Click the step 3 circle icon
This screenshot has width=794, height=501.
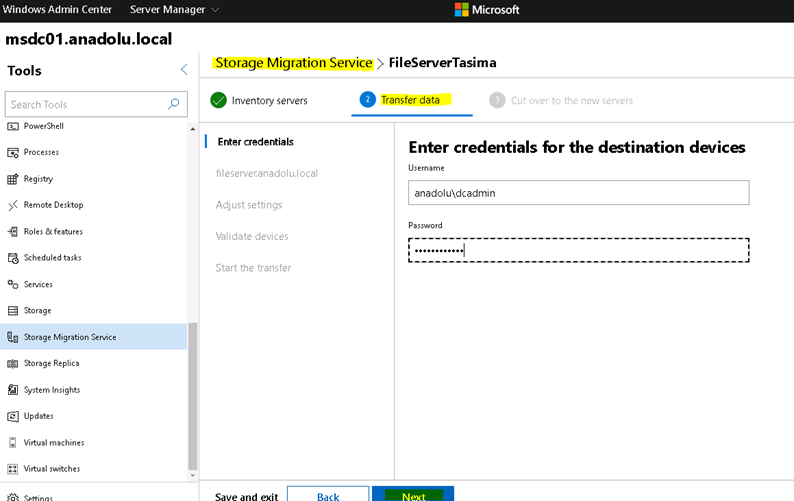pos(497,100)
